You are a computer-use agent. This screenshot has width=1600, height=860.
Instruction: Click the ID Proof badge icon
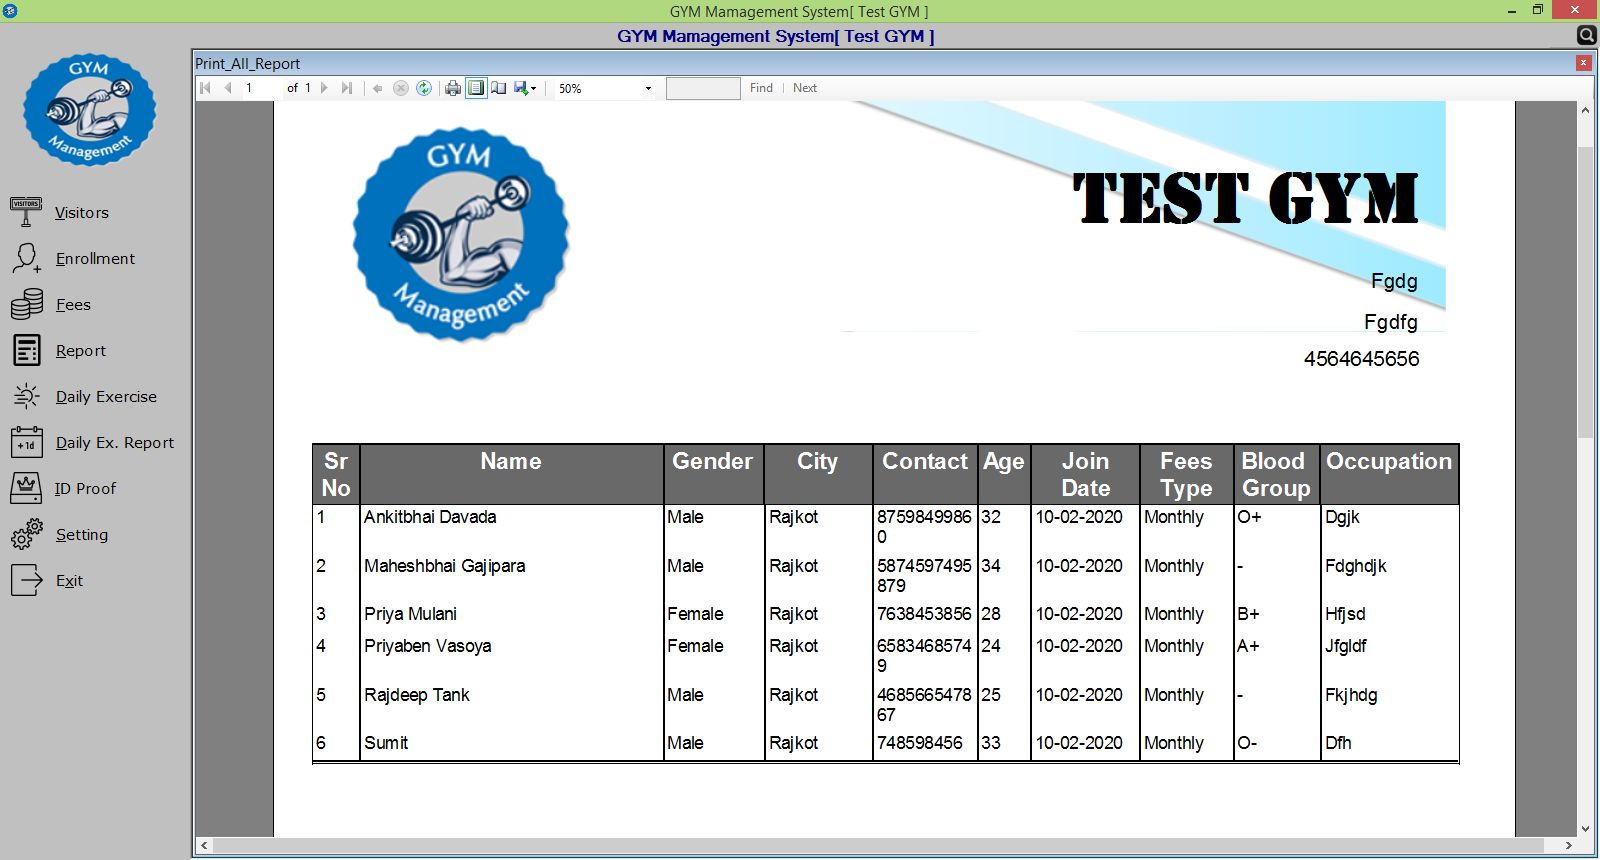(26, 488)
